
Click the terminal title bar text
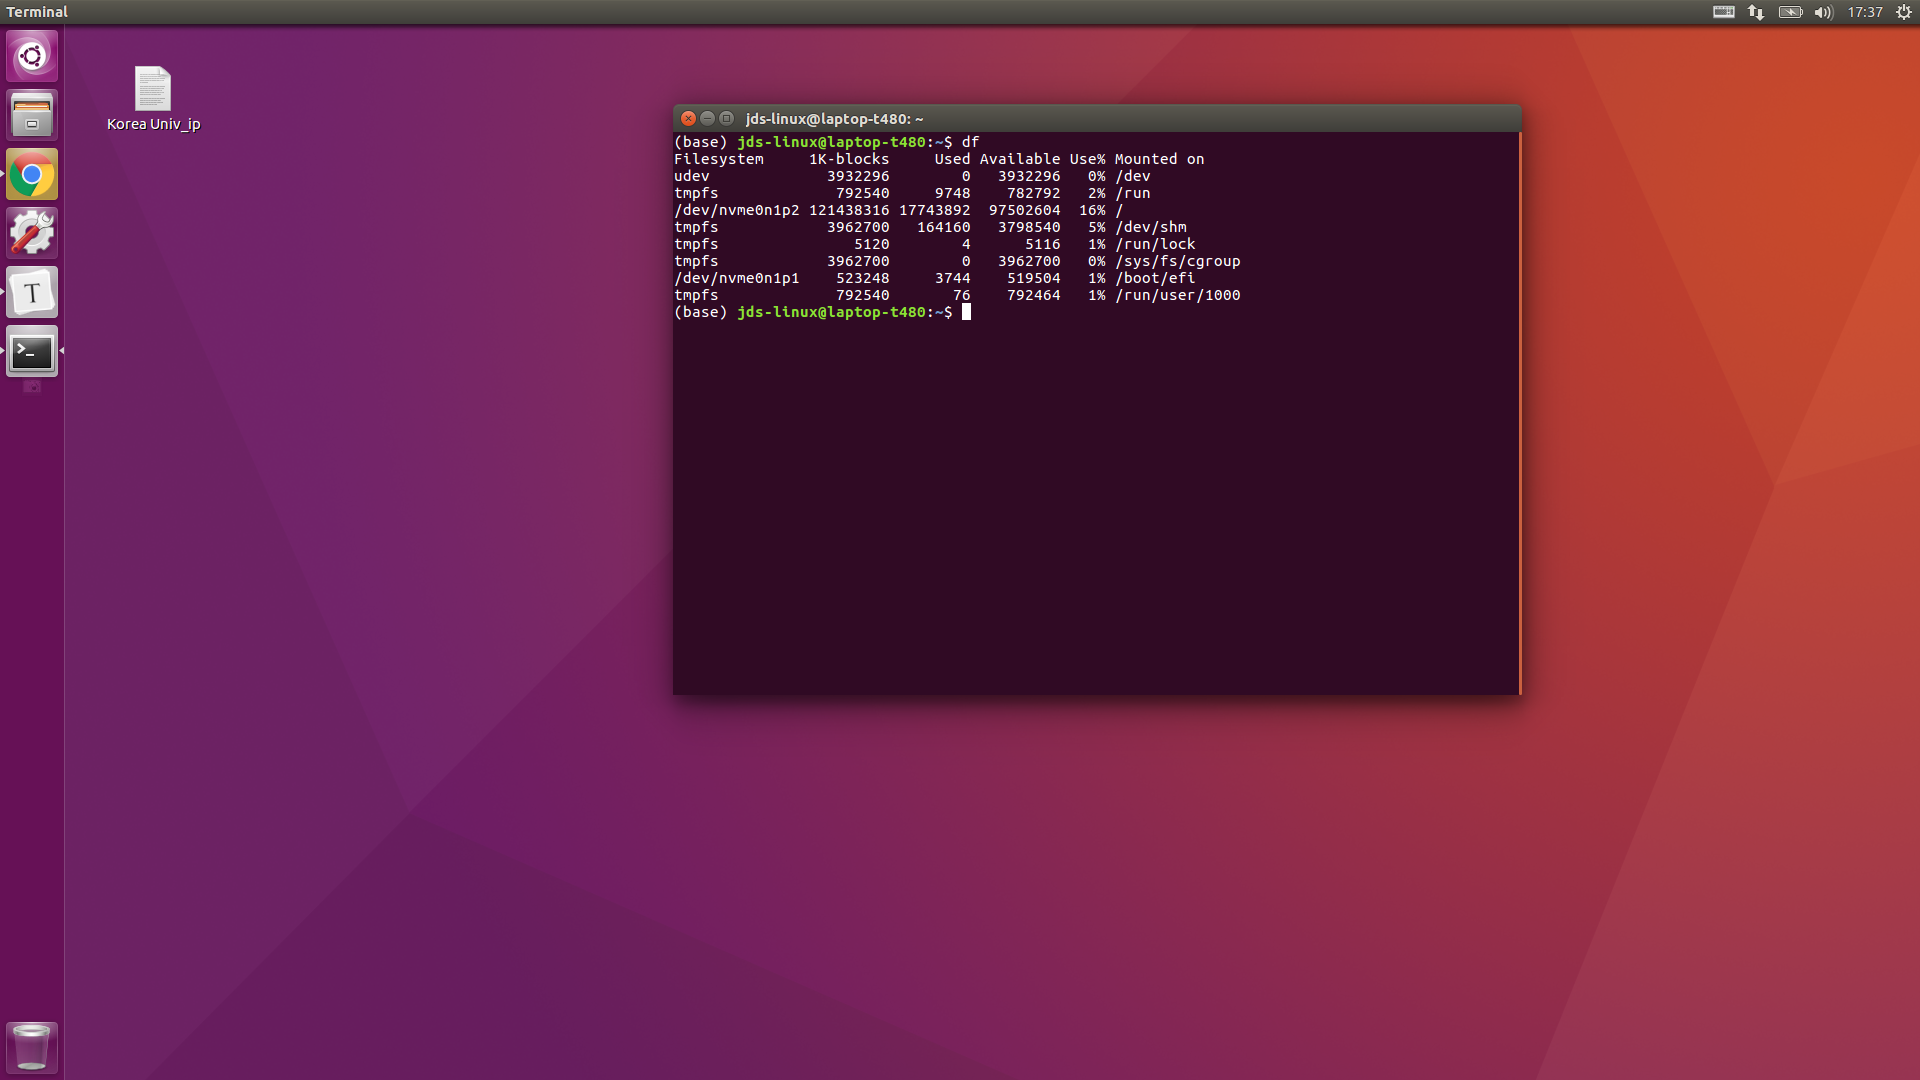(x=834, y=118)
